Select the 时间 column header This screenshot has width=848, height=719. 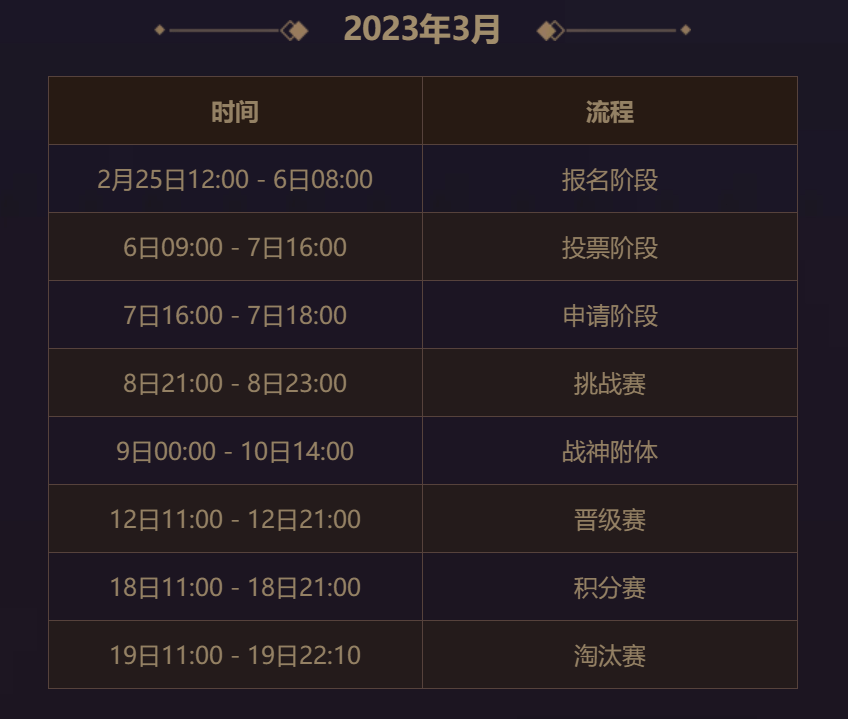pyautogui.click(x=235, y=111)
